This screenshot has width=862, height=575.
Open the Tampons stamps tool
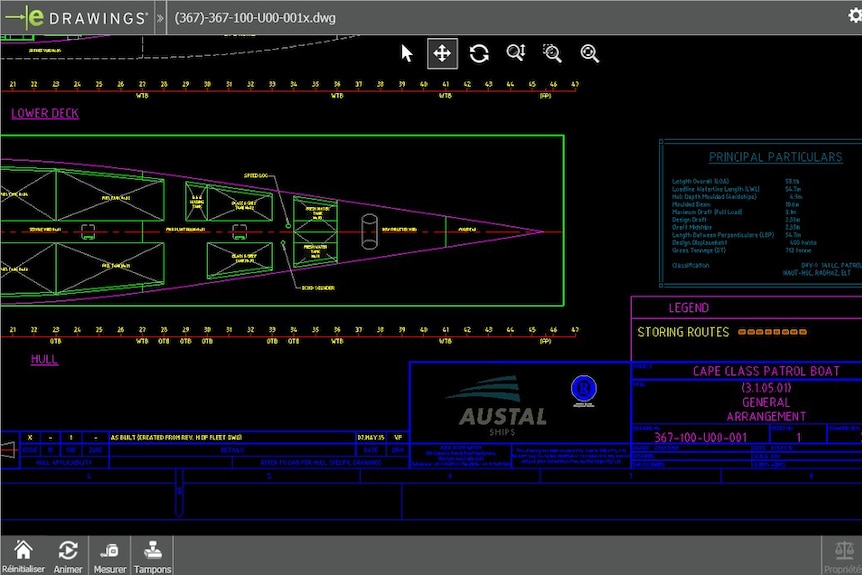(152, 556)
